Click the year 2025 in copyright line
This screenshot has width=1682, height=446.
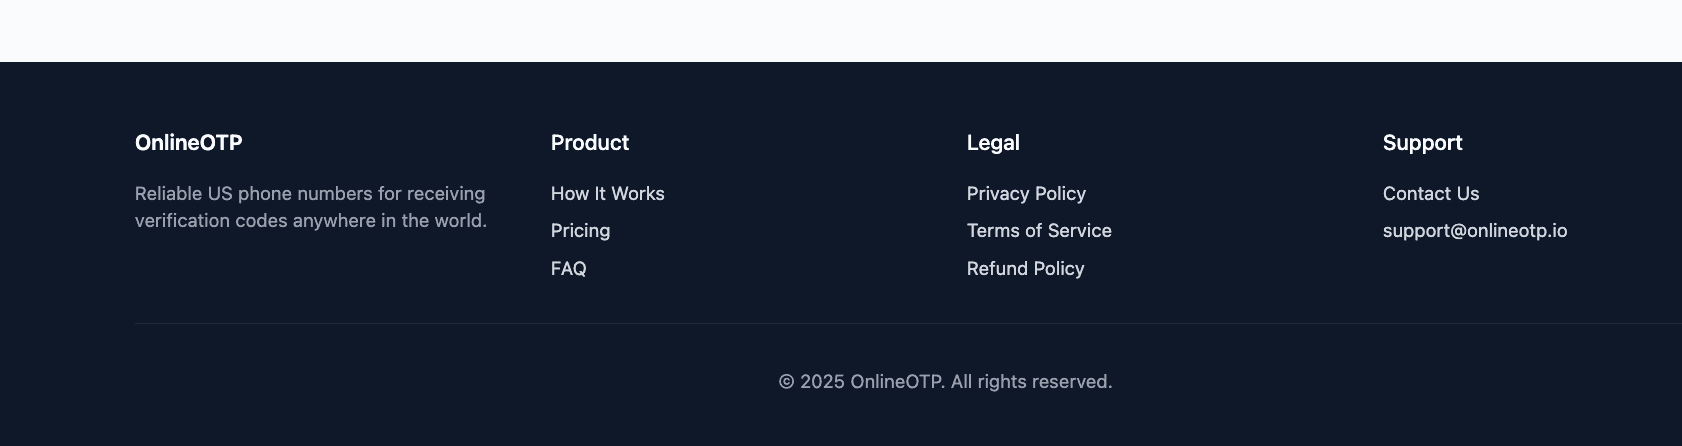[x=822, y=382]
